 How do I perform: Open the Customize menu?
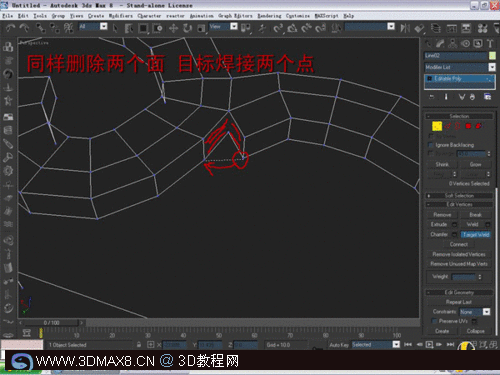point(298,16)
